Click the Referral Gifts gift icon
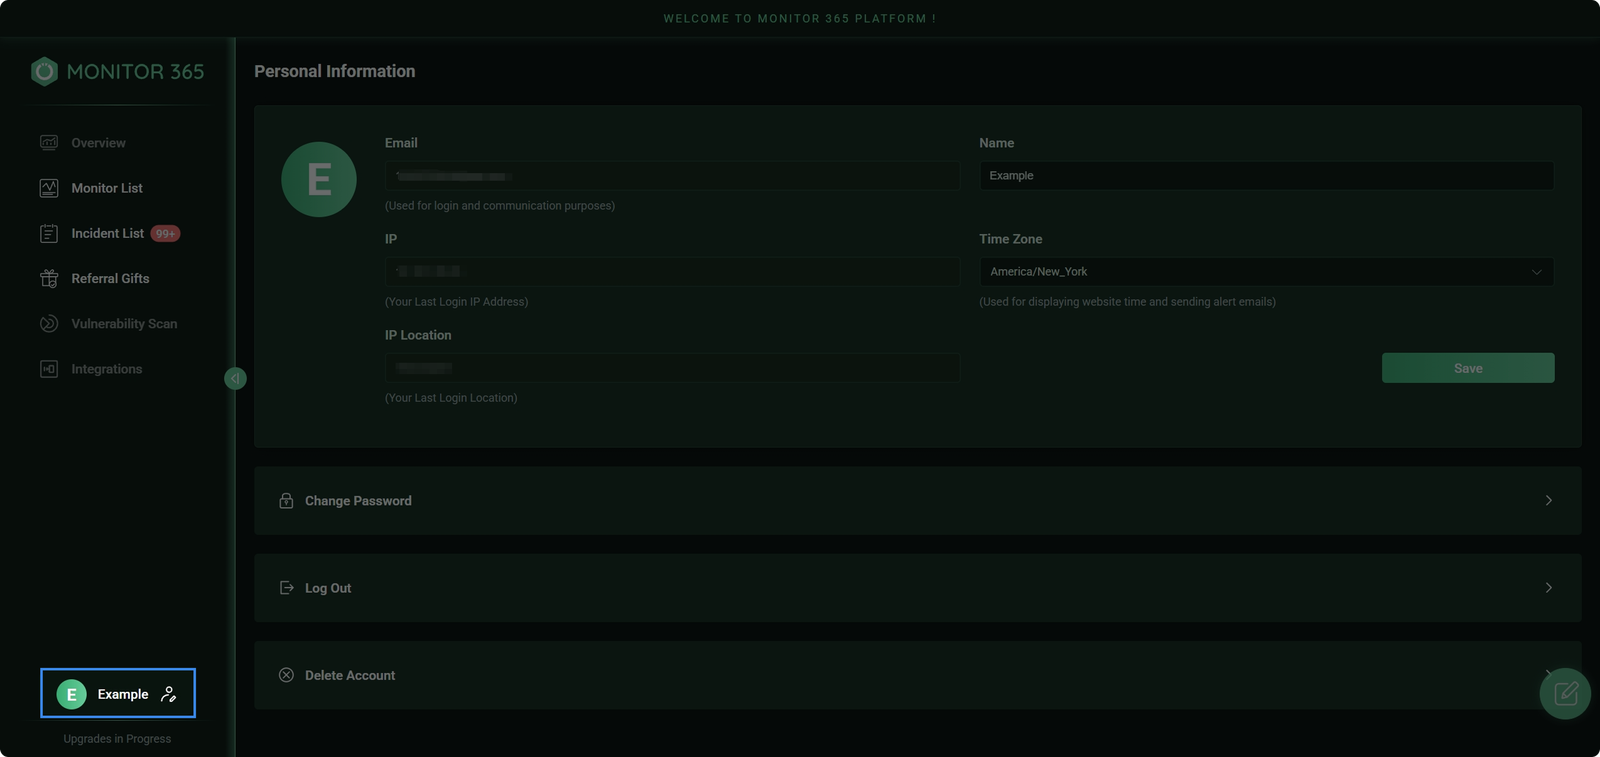1600x757 pixels. point(49,279)
